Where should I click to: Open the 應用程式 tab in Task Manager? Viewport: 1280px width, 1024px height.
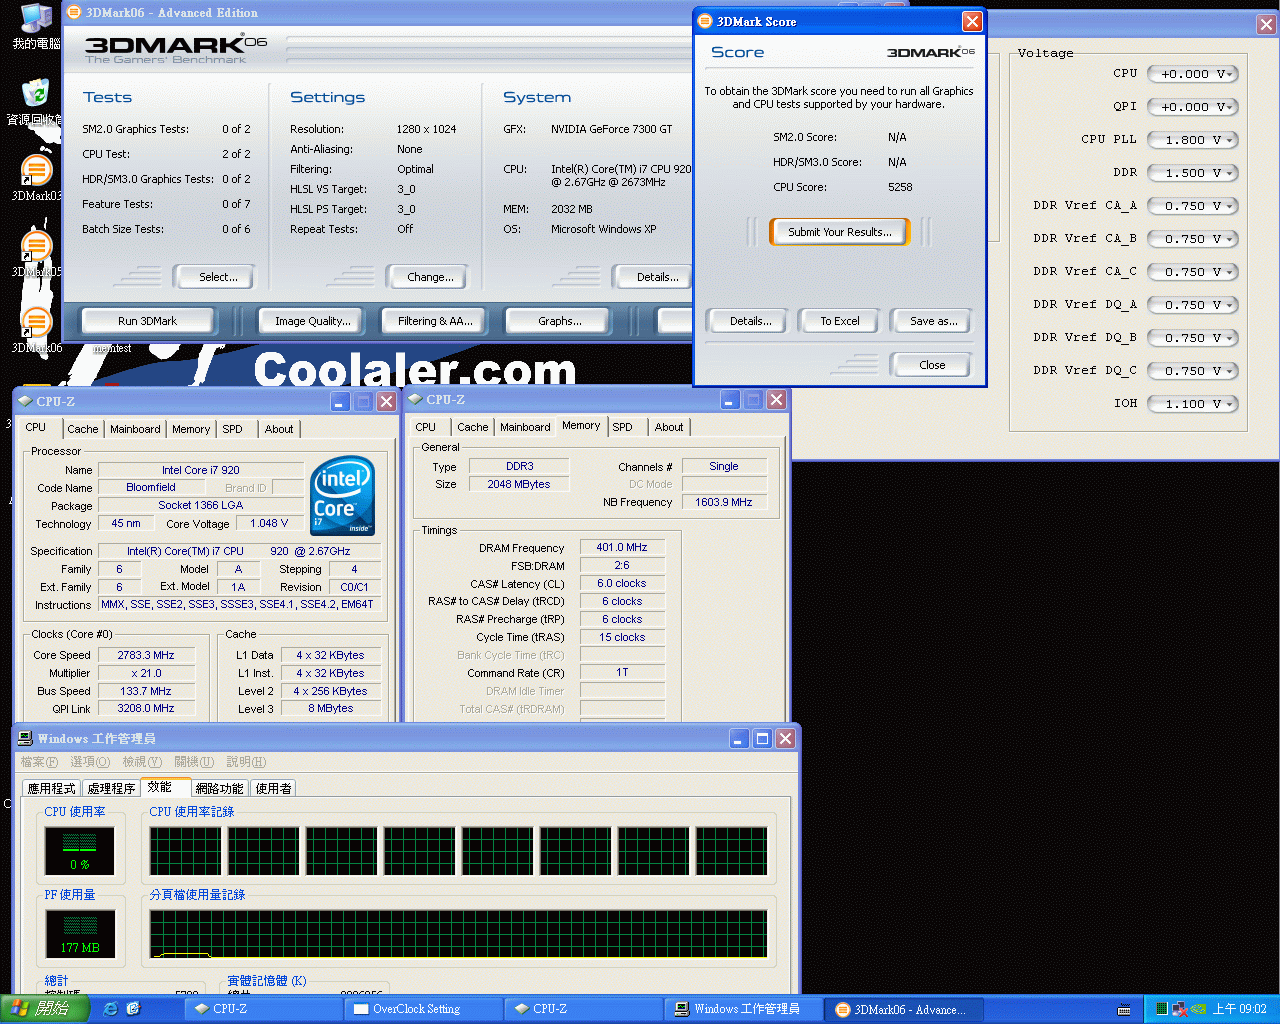point(51,788)
